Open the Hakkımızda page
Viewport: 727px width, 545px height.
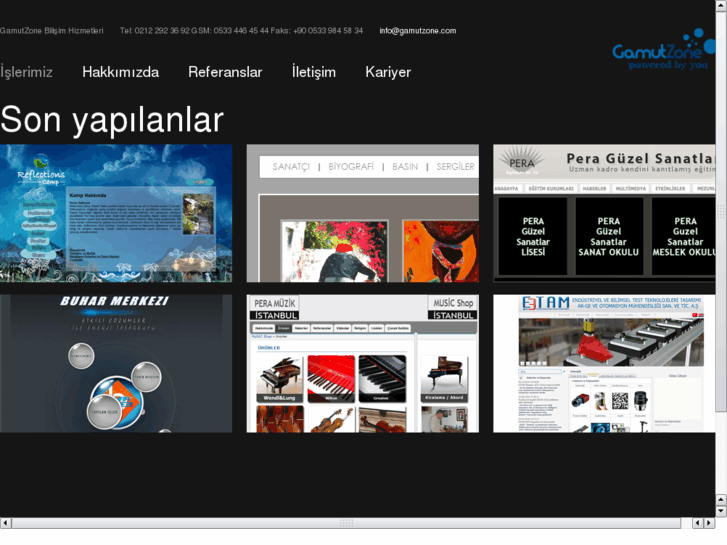tap(121, 72)
